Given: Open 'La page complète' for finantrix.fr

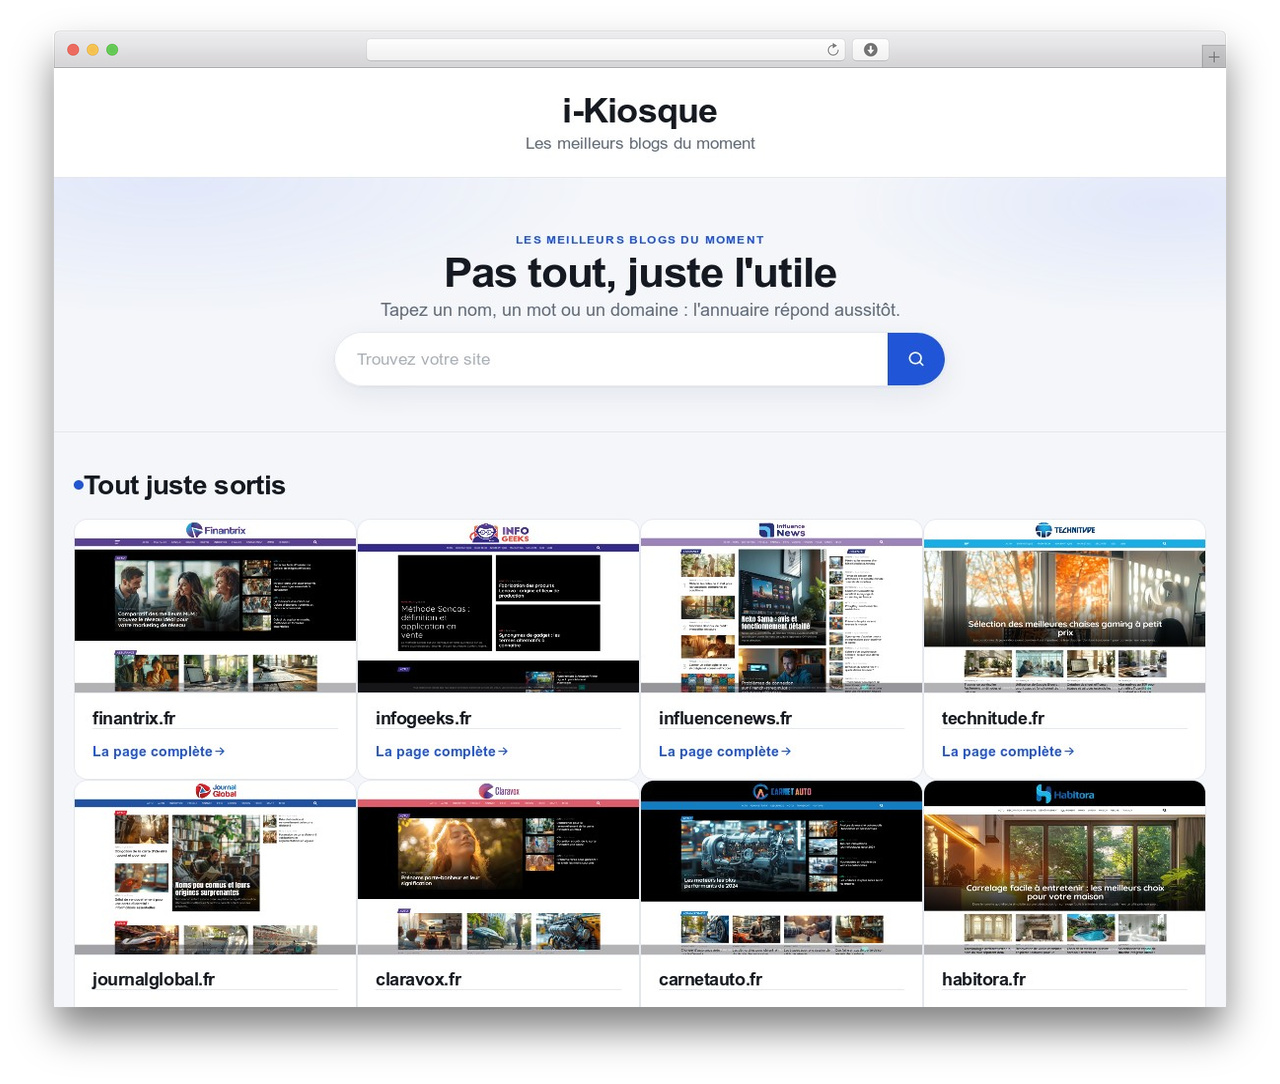Looking at the screenshot, I should [158, 751].
